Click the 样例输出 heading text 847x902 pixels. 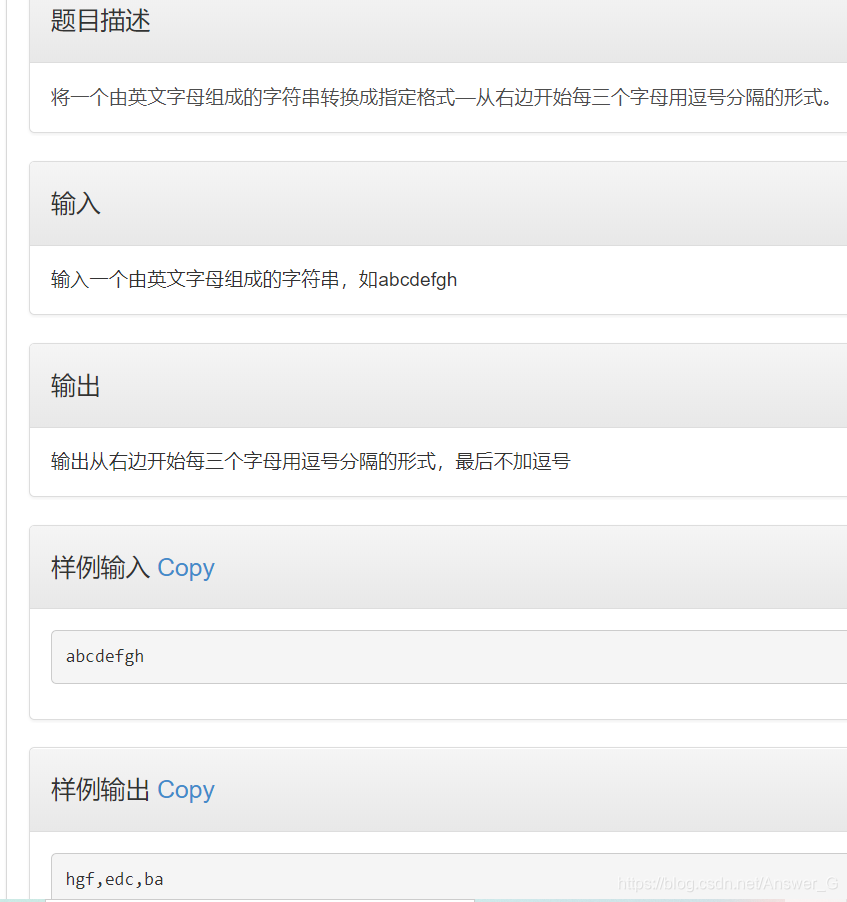pyautogui.click(x=101, y=790)
